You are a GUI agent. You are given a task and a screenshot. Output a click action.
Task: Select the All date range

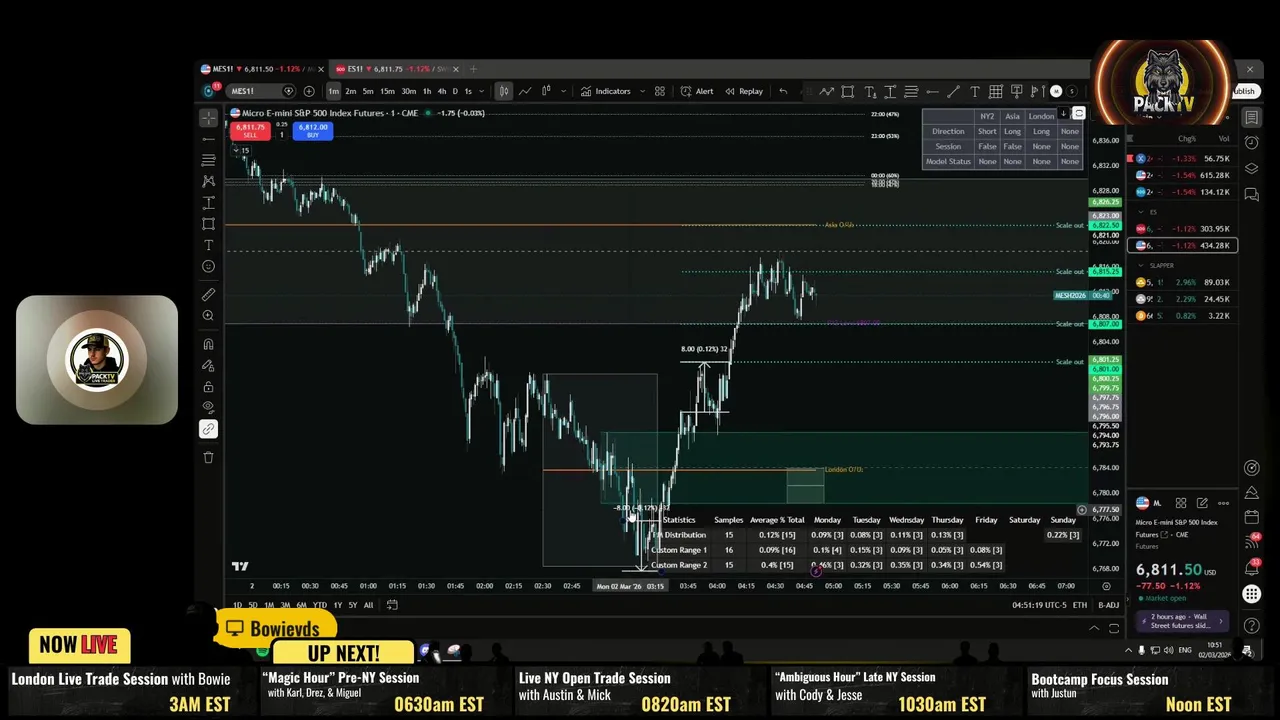(x=368, y=605)
